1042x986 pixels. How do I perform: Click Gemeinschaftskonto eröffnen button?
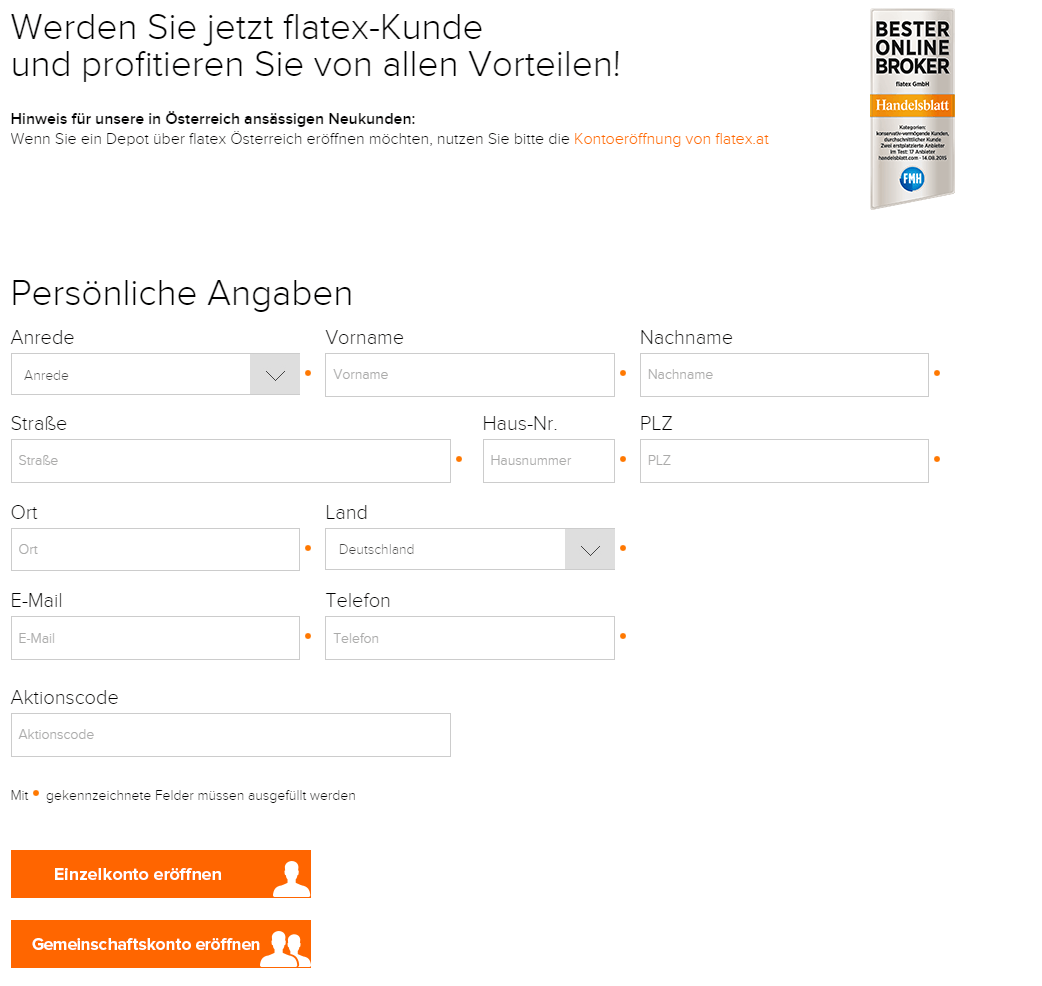[161, 944]
